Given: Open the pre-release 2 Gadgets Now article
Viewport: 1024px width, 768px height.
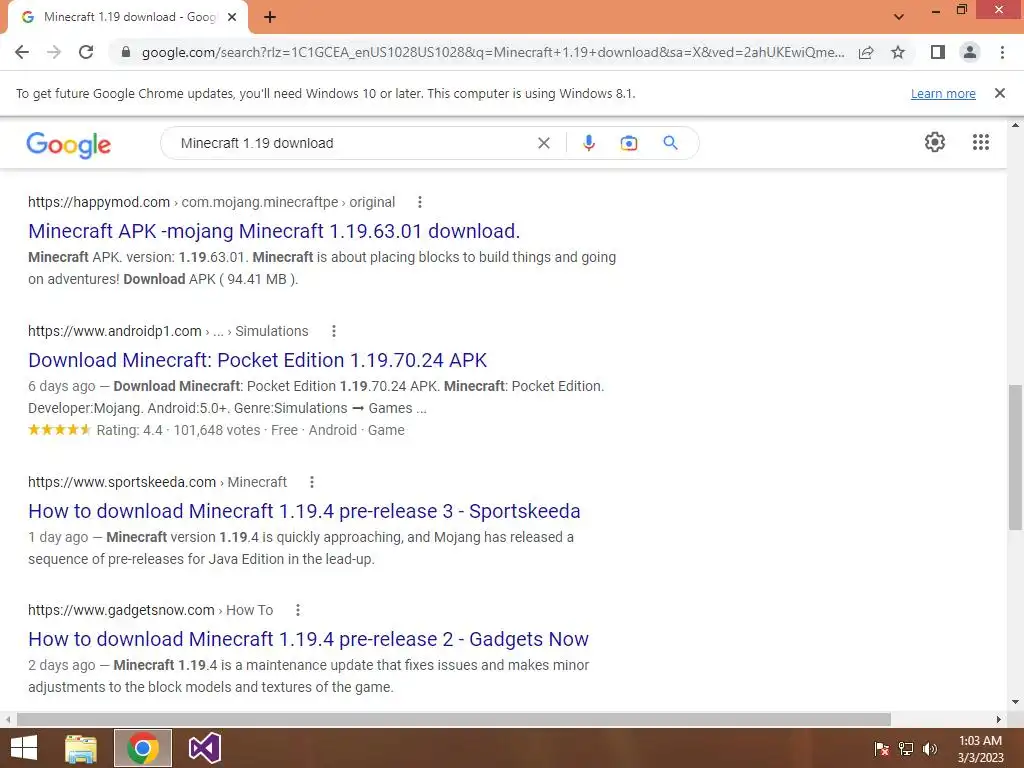Looking at the screenshot, I should [x=308, y=639].
